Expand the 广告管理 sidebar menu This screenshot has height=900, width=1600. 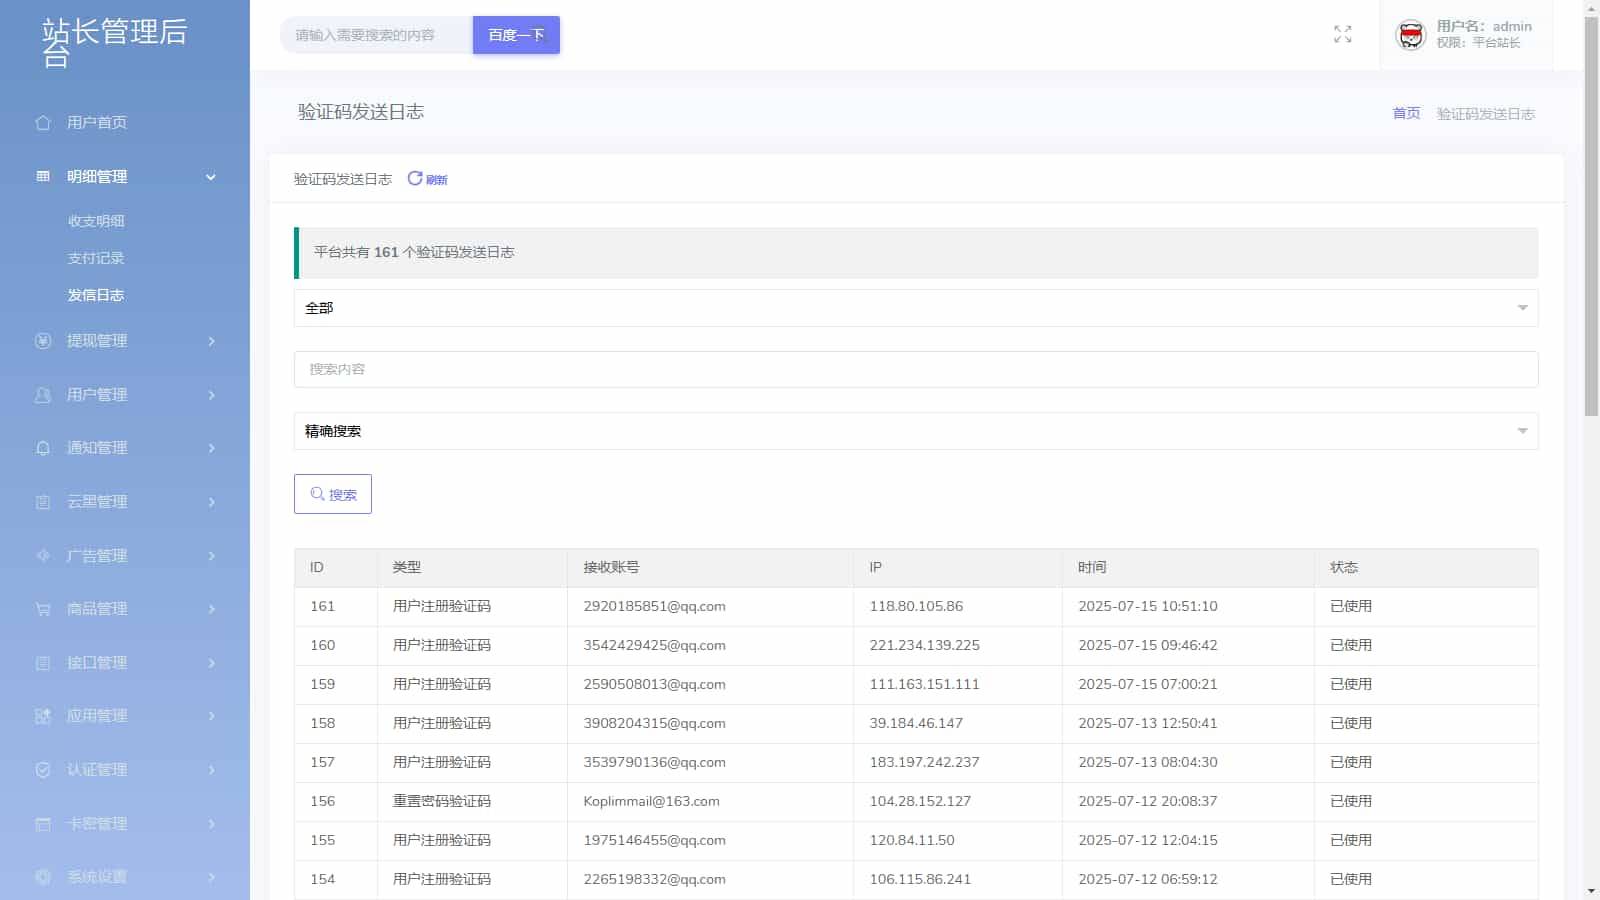point(125,556)
